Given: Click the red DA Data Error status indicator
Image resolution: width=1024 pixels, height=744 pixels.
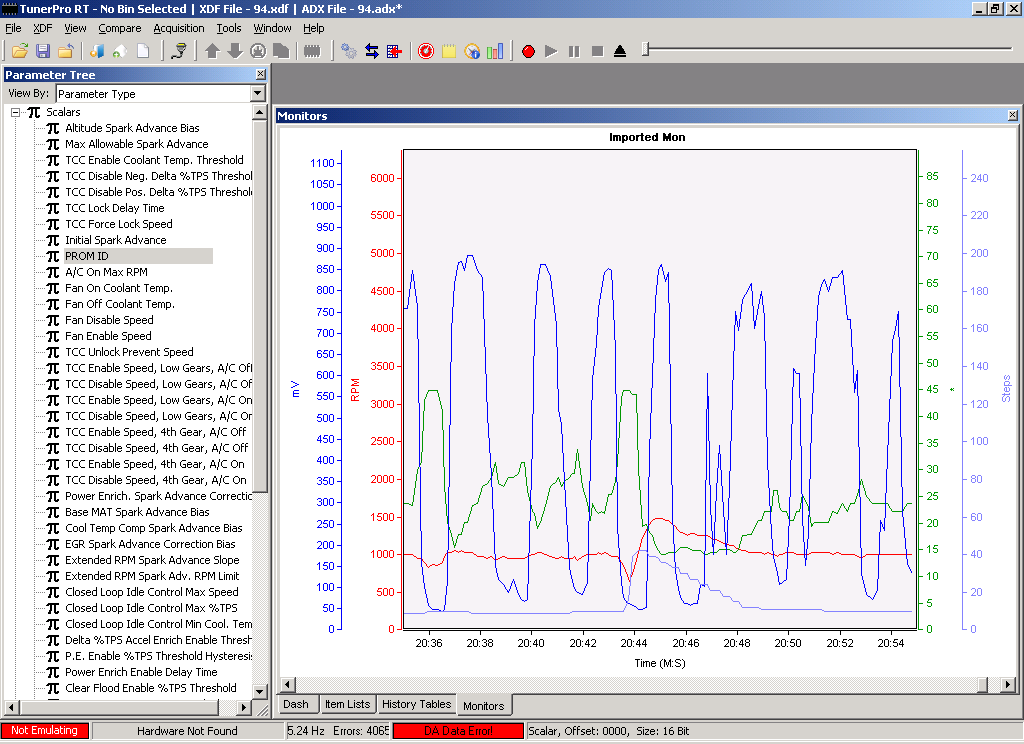Looking at the screenshot, I should pyautogui.click(x=458, y=731).
